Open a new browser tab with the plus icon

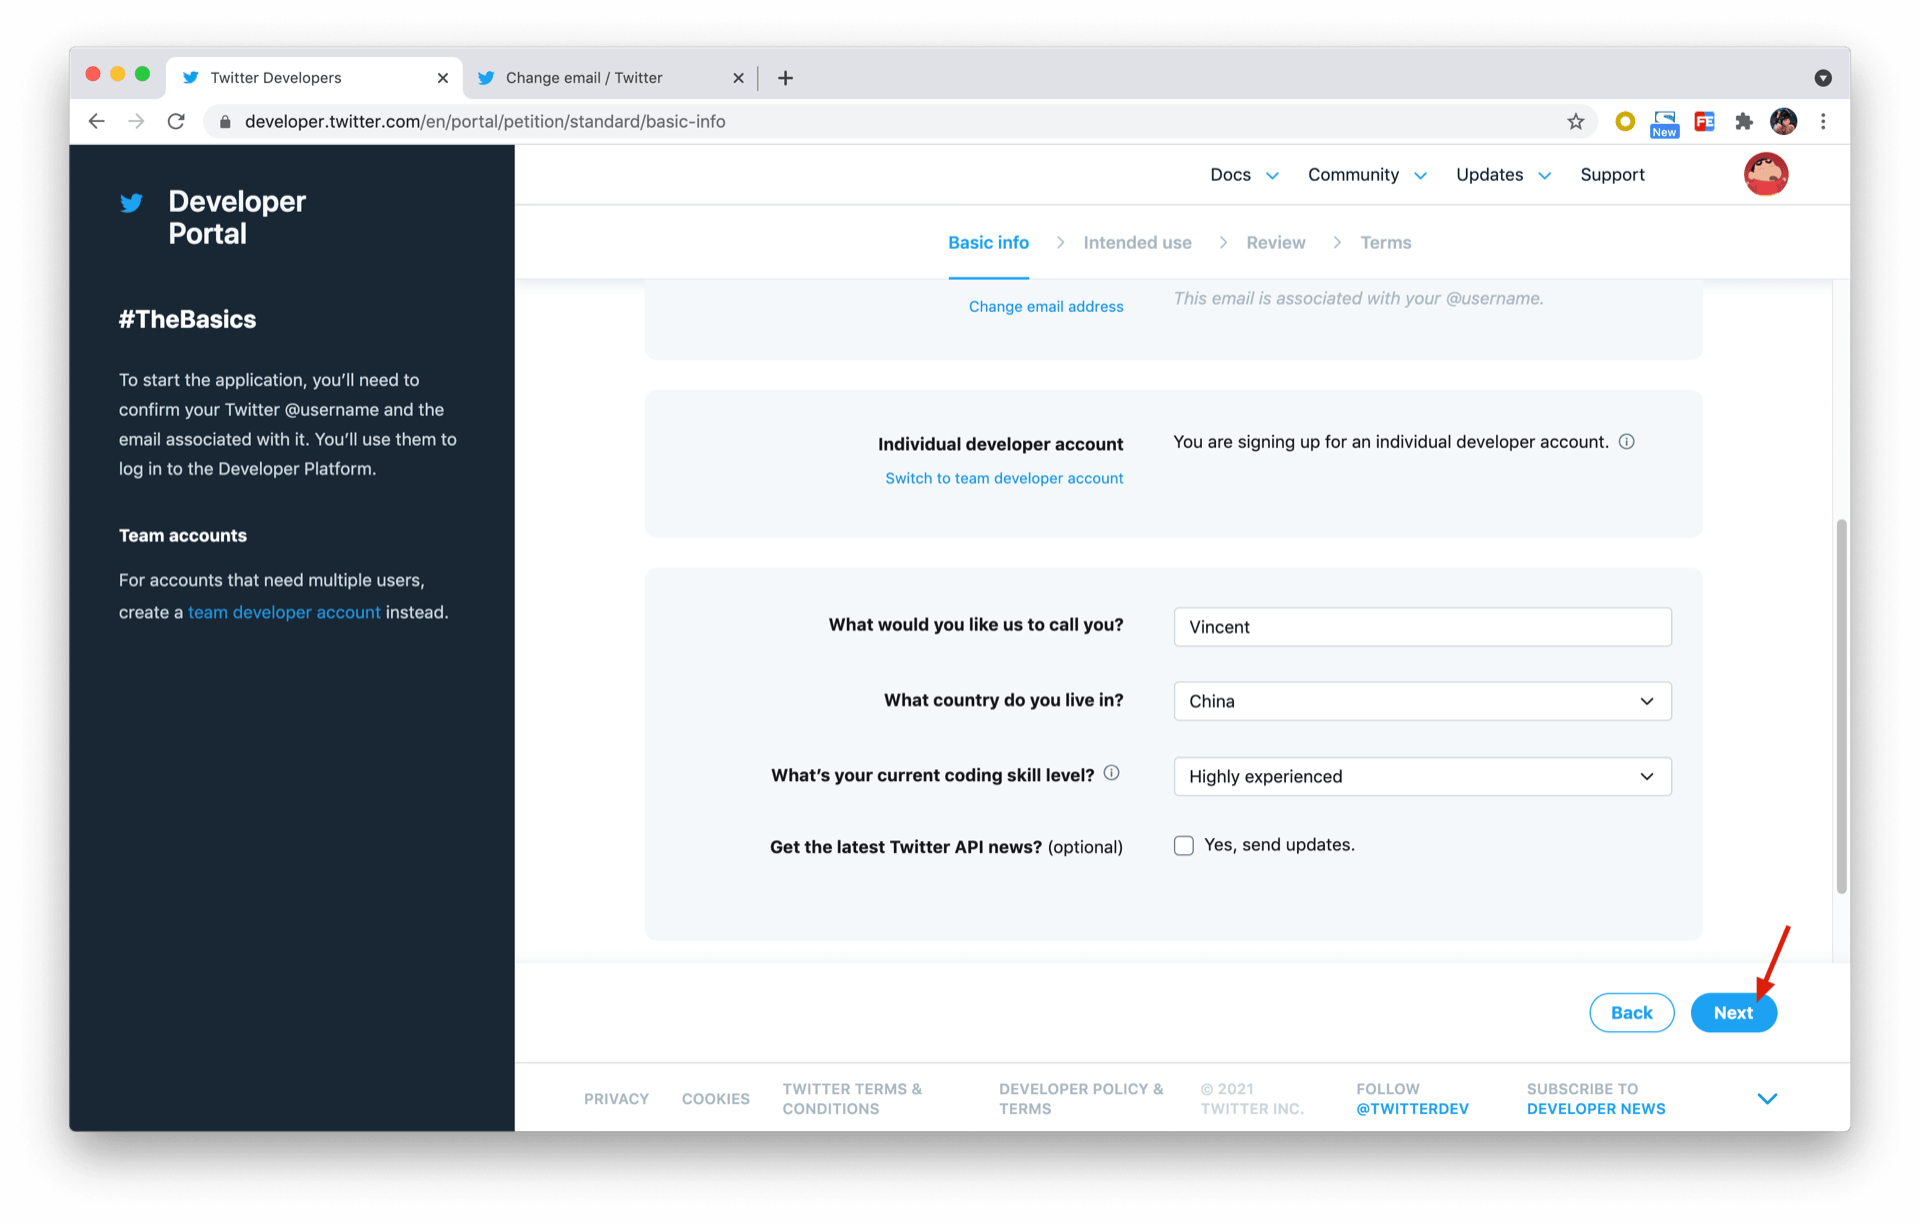tap(785, 78)
